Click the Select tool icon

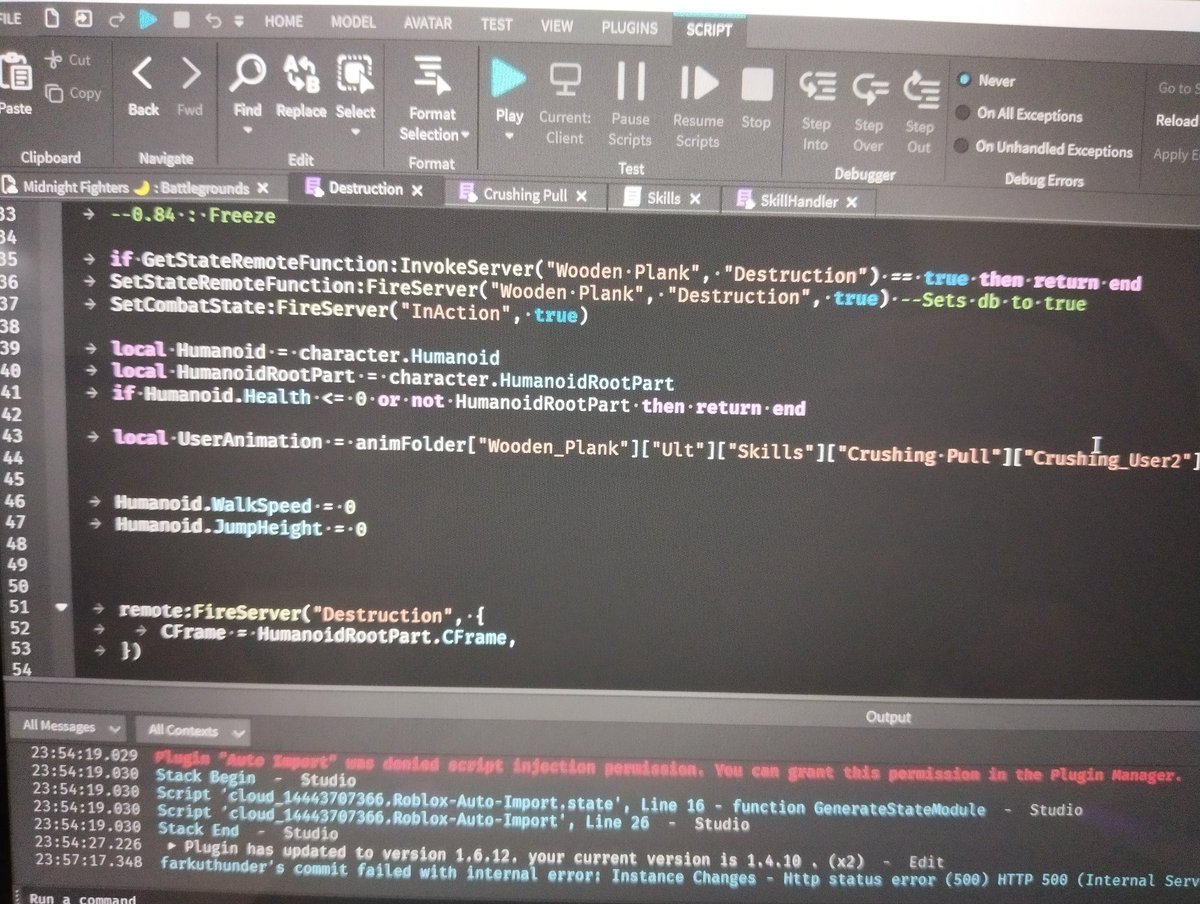(x=355, y=74)
